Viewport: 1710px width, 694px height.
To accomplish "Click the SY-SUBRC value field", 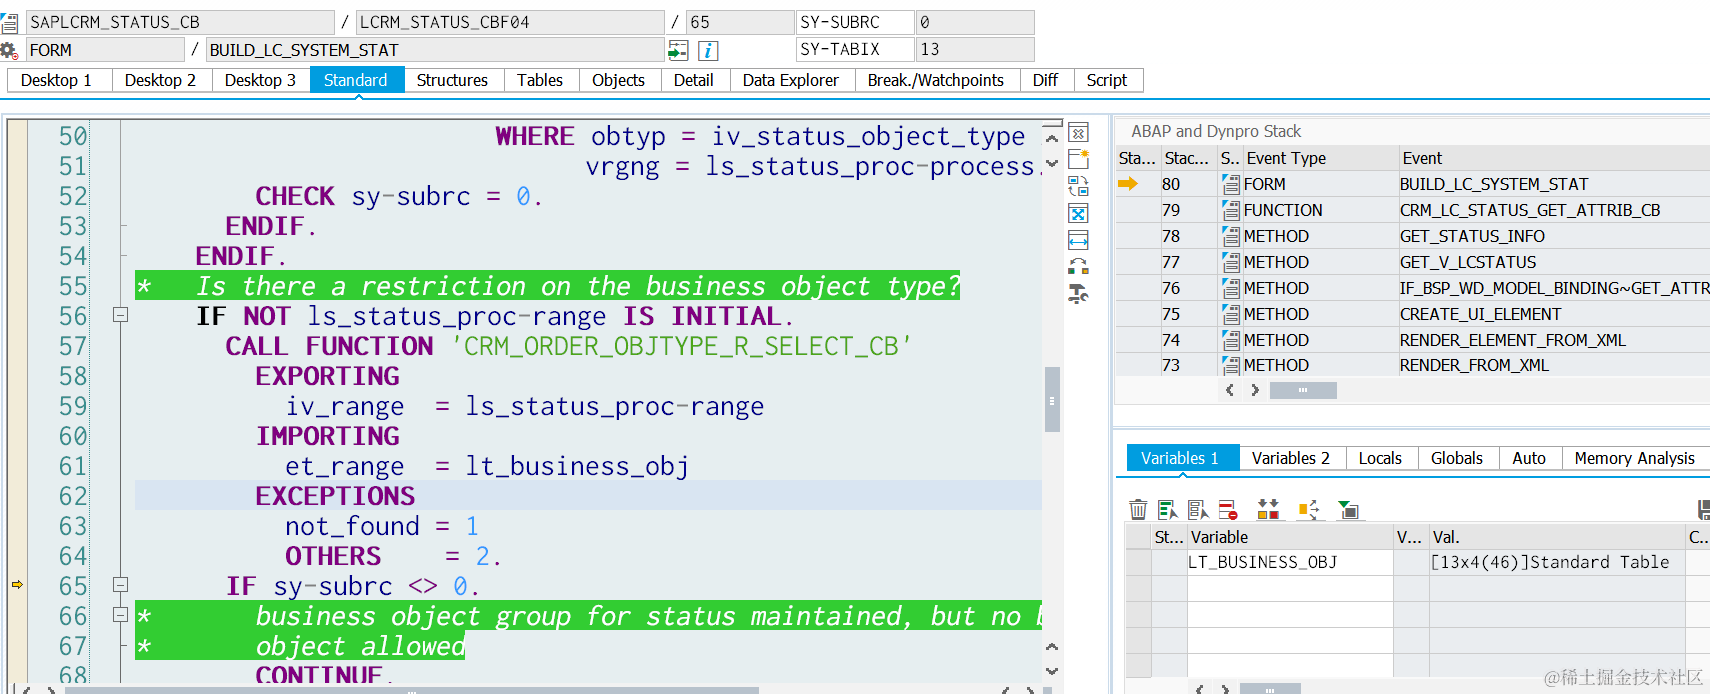I will point(975,22).
